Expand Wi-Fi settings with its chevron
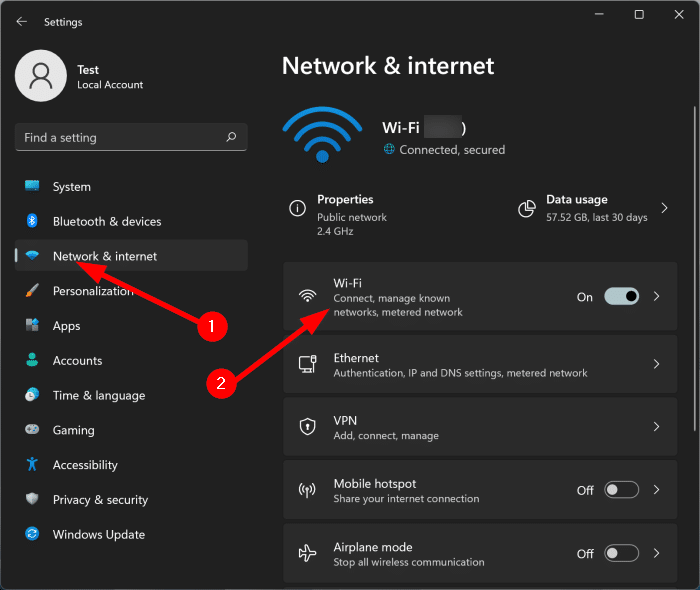This screenshot has height=590, width=700. coord(656,296)
